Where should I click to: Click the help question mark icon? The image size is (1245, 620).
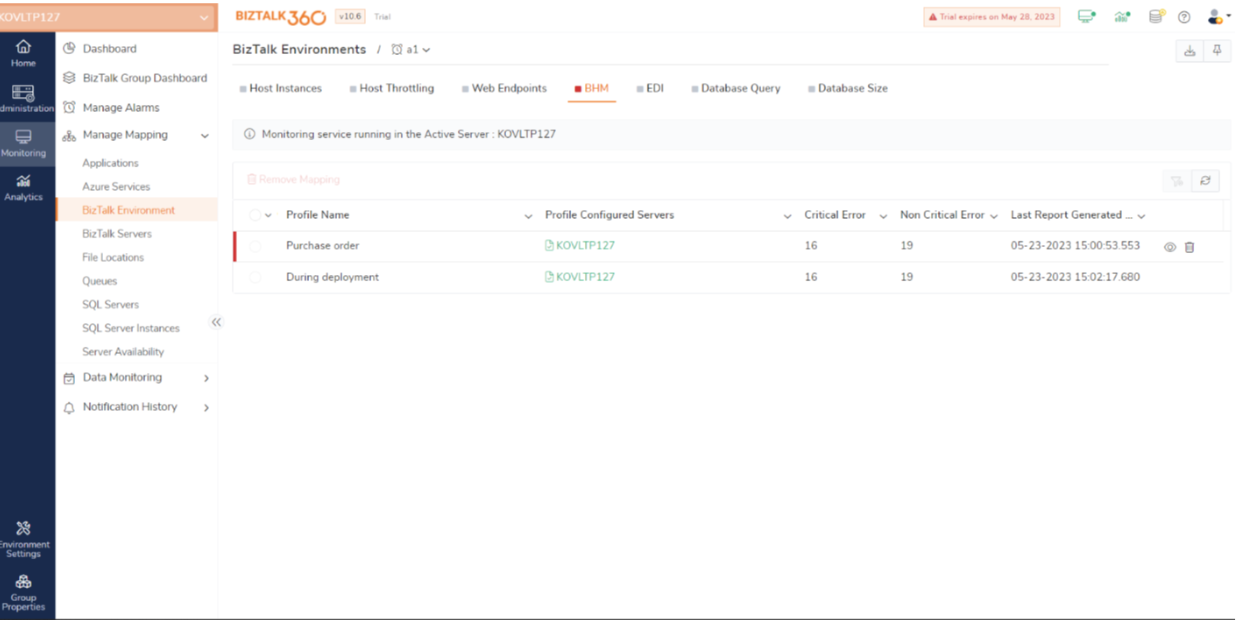(x=1184, y=17)
